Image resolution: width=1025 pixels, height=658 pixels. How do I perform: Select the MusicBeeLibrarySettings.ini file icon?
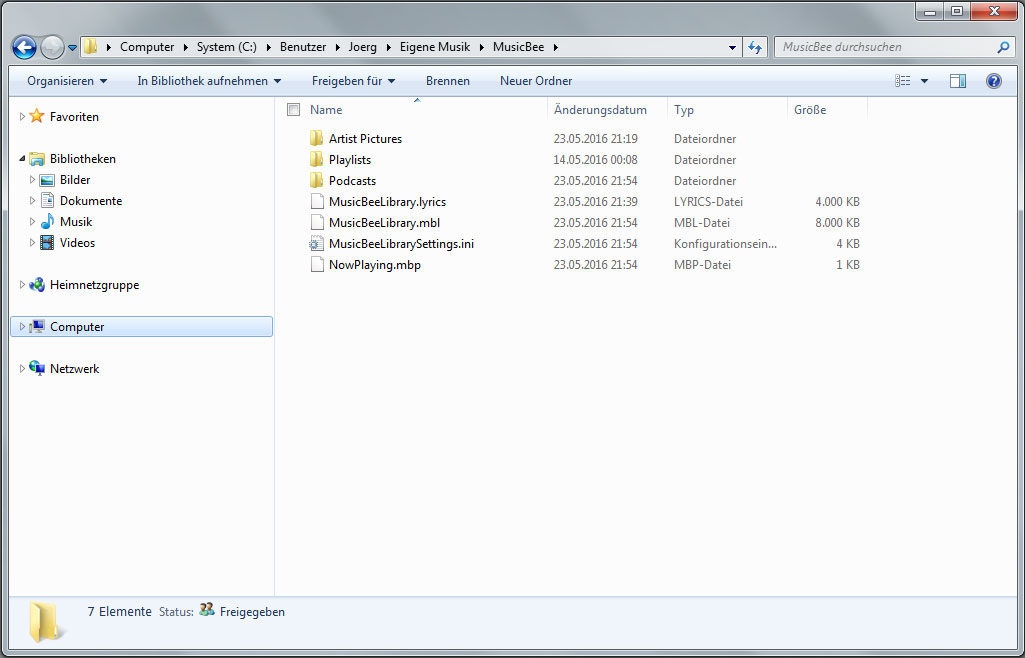point(316,244)
